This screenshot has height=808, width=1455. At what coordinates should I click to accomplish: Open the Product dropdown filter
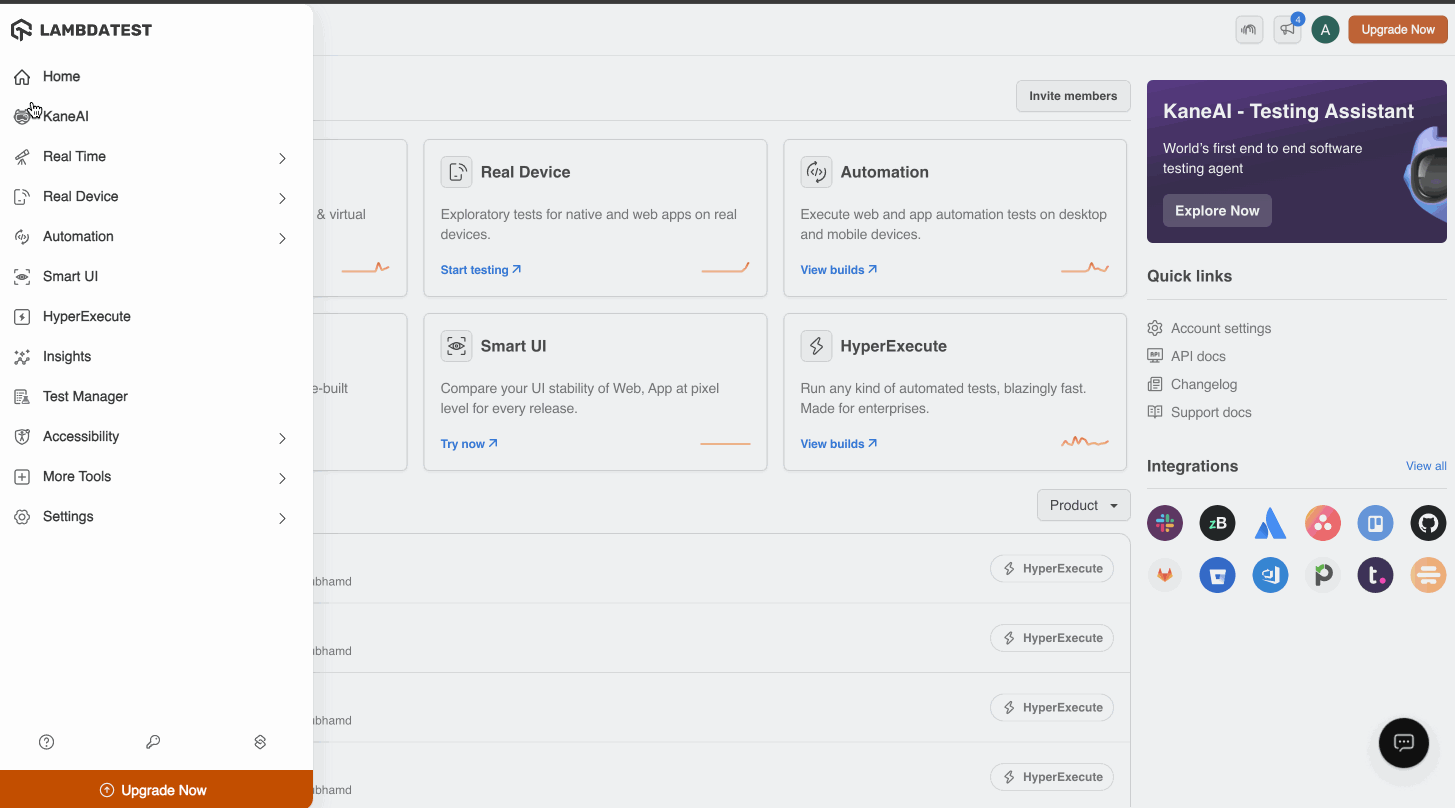click(1083, 505)
